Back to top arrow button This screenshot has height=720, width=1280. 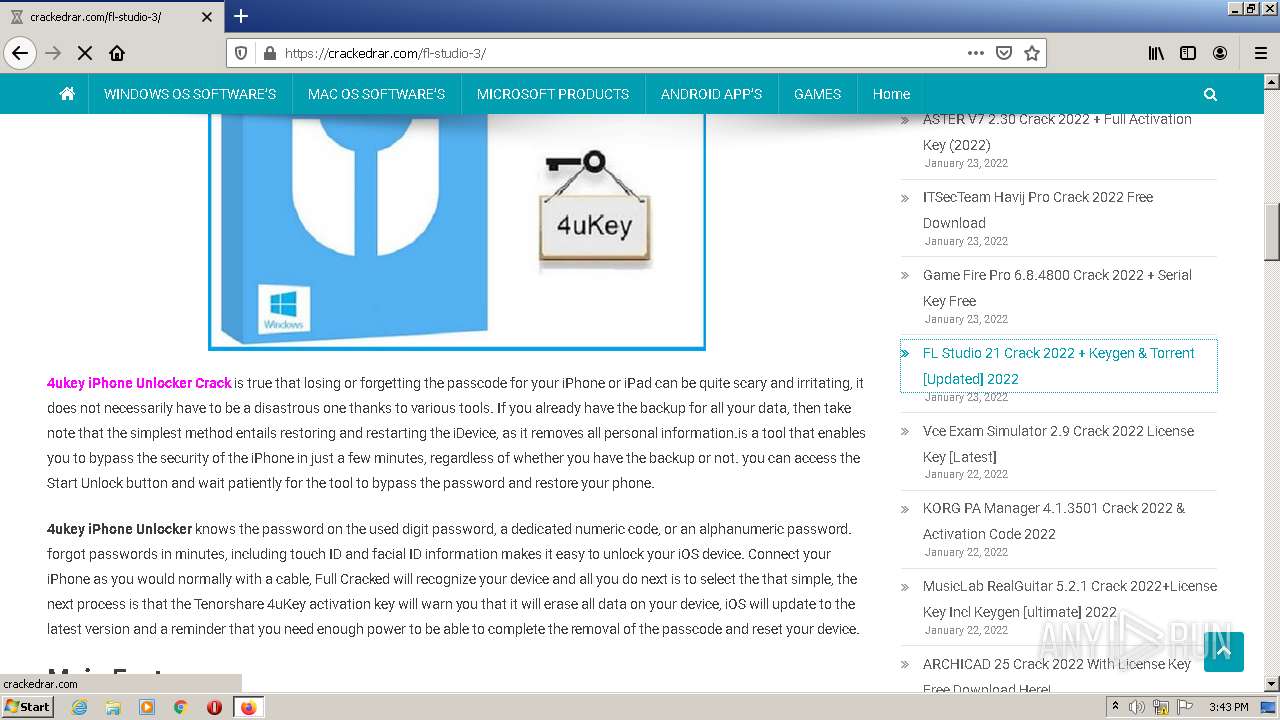pyautogui.click(x=1224, y=652)
